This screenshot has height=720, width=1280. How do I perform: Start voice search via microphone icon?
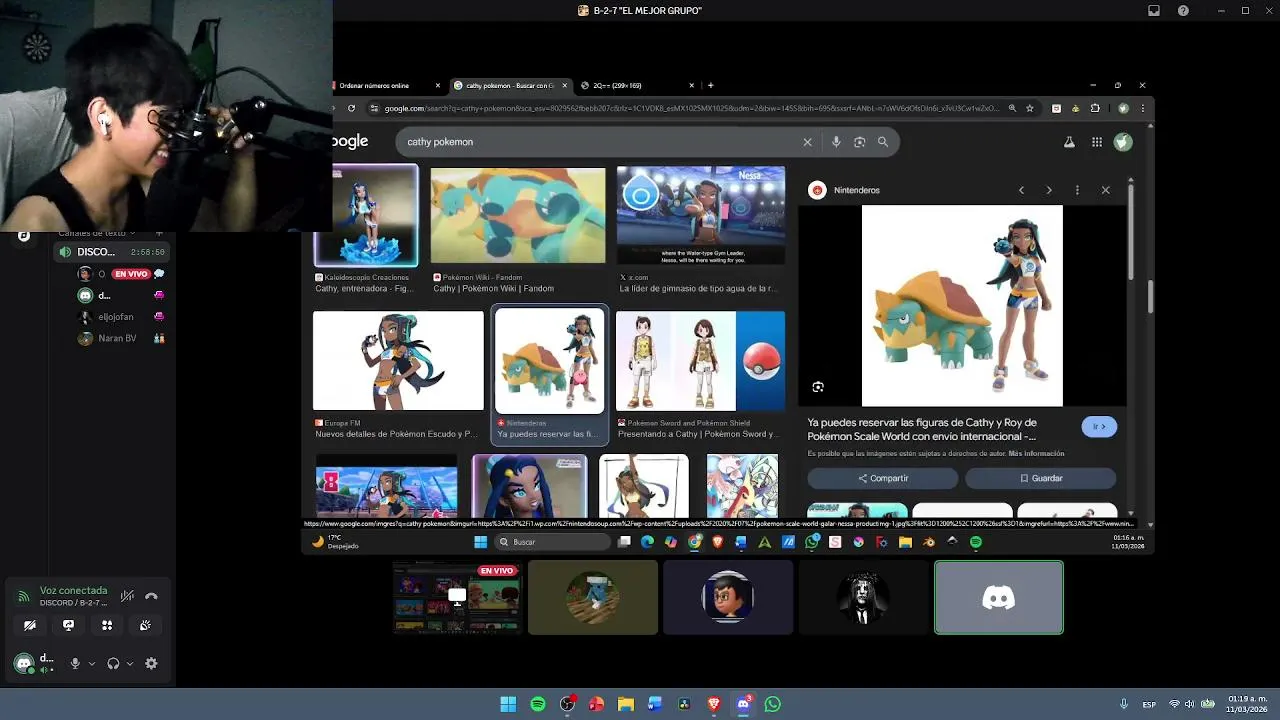(836, 142)
